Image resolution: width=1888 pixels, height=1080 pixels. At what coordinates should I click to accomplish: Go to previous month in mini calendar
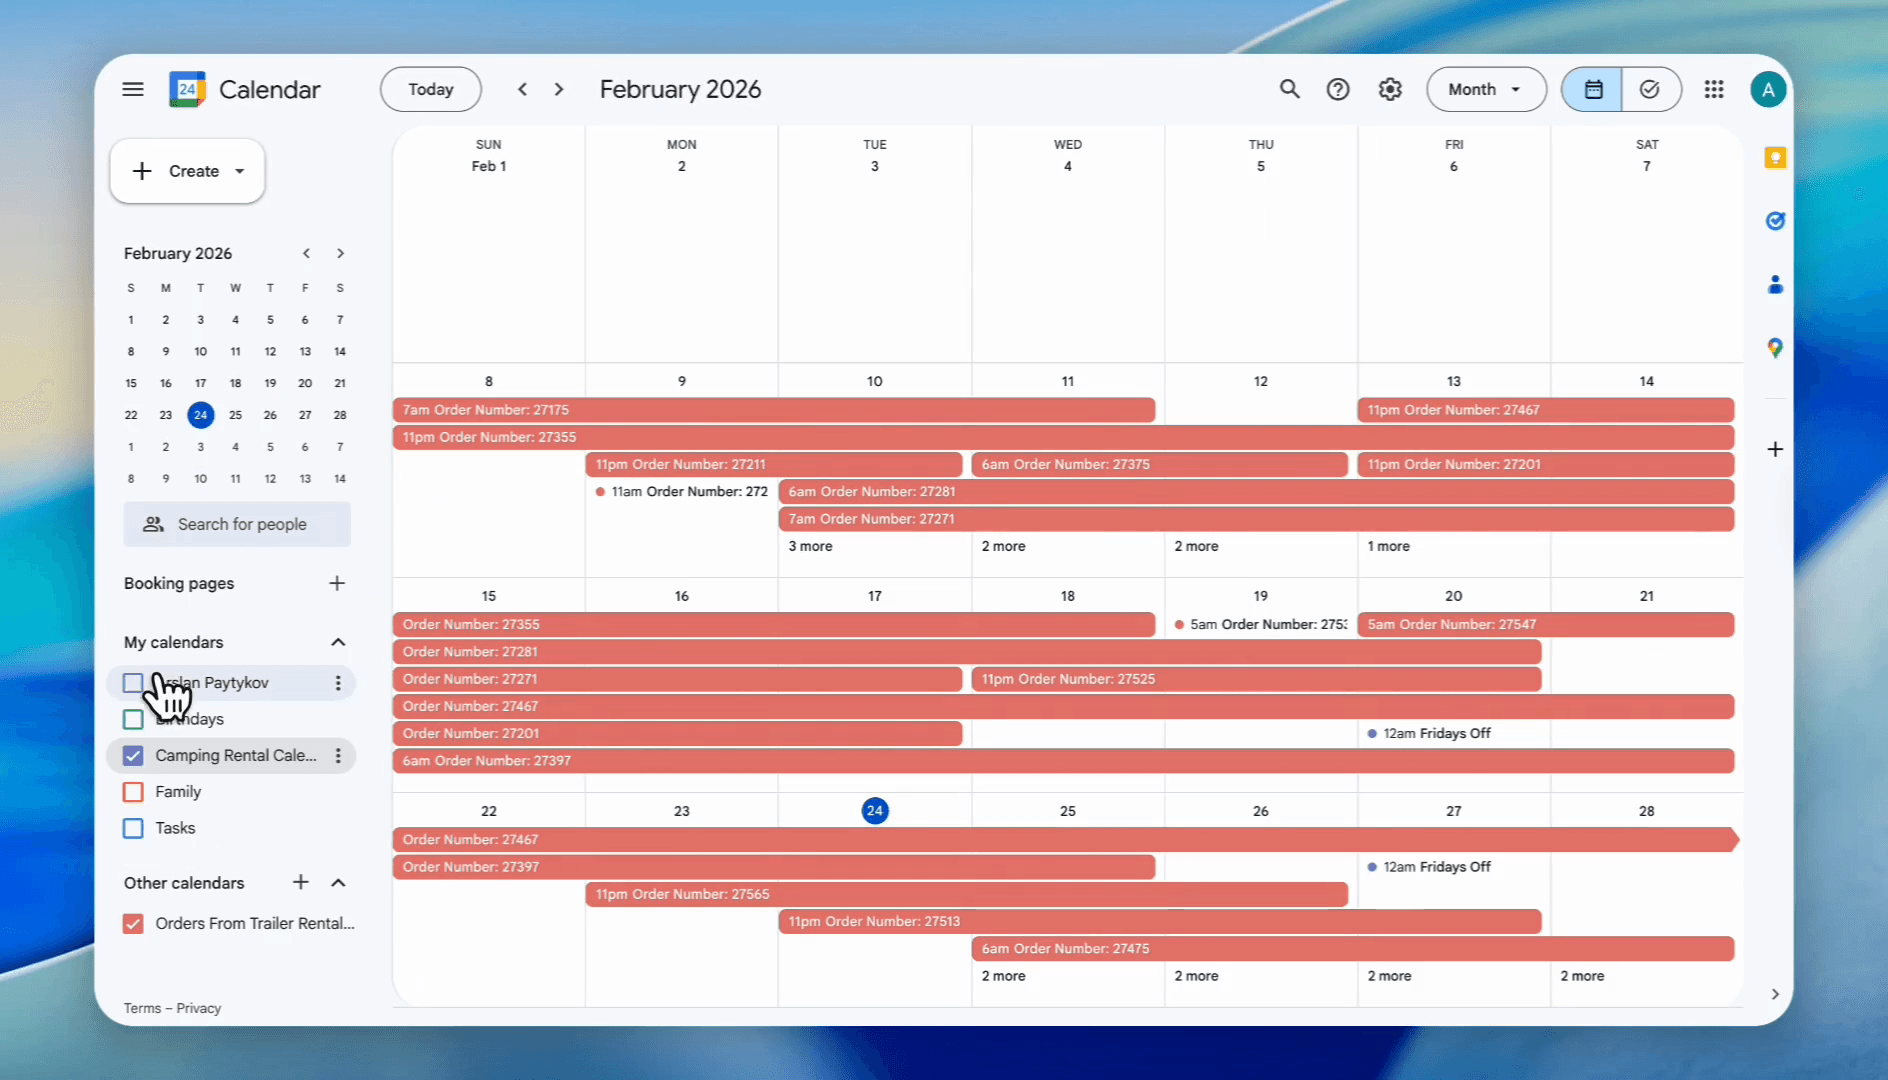coord(307,253)
